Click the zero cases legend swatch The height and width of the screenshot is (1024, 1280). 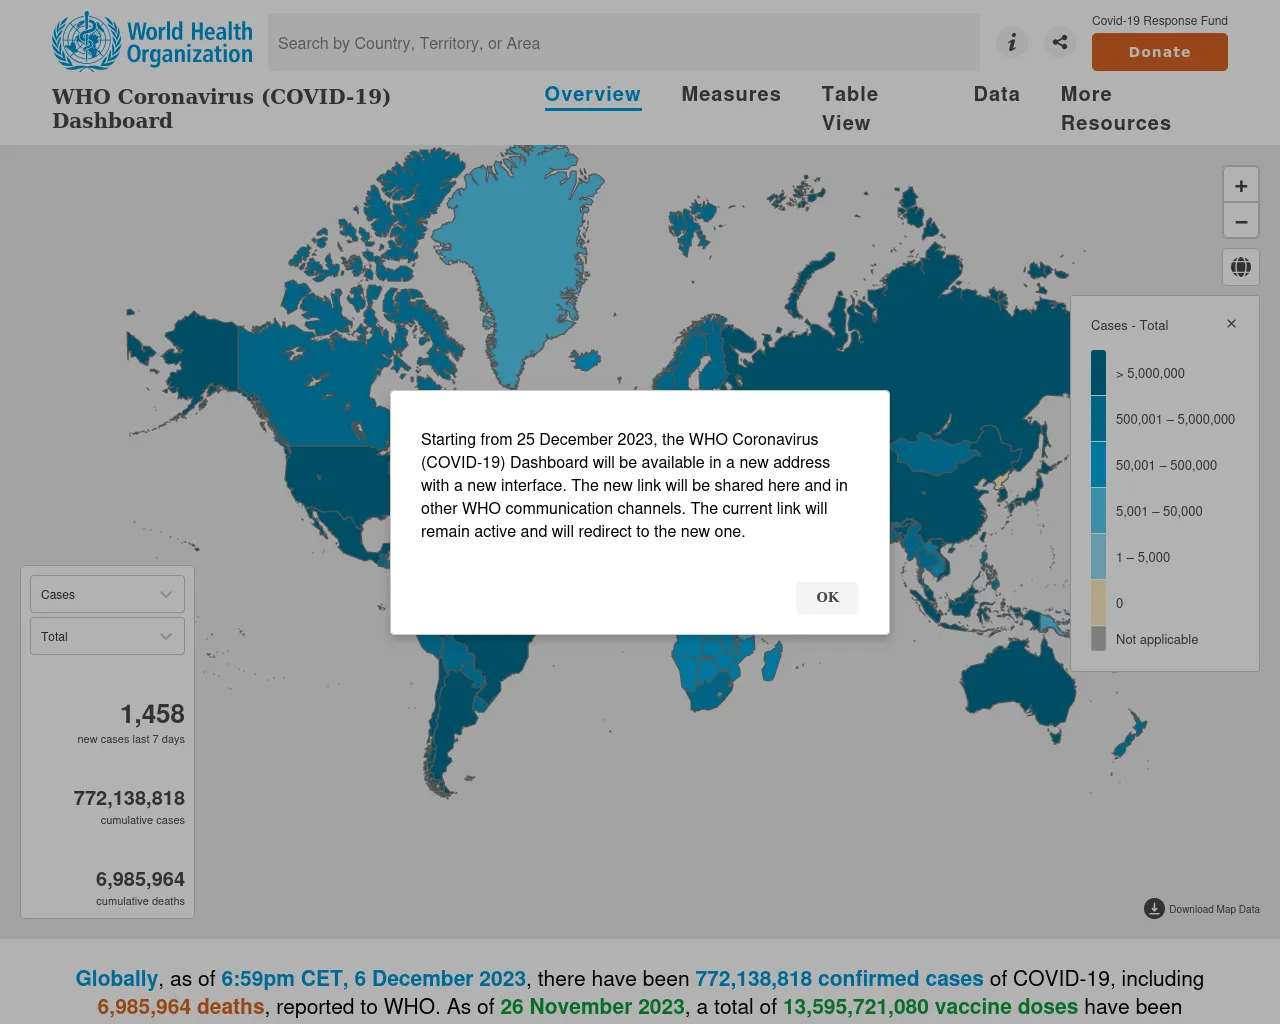[x=1098, y=603]
